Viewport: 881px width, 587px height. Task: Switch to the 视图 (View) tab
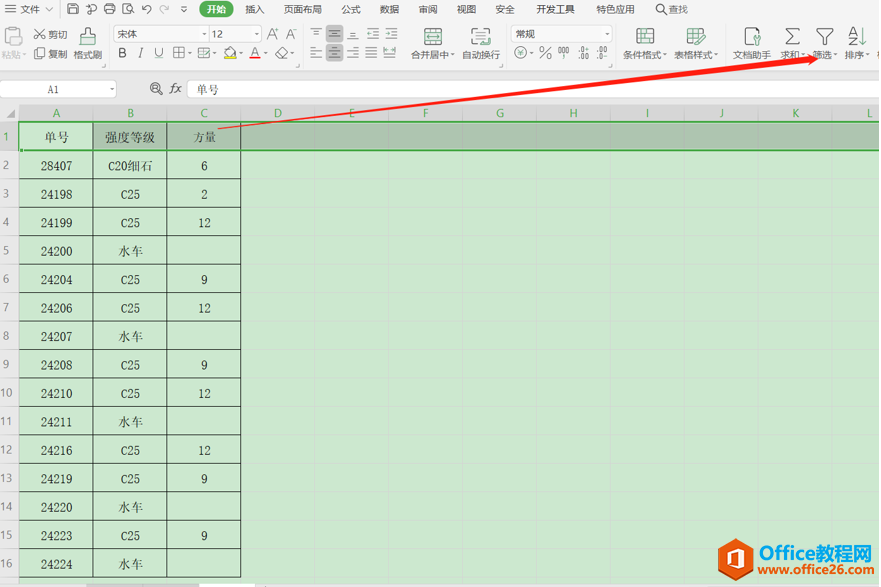tap(466, 9)
